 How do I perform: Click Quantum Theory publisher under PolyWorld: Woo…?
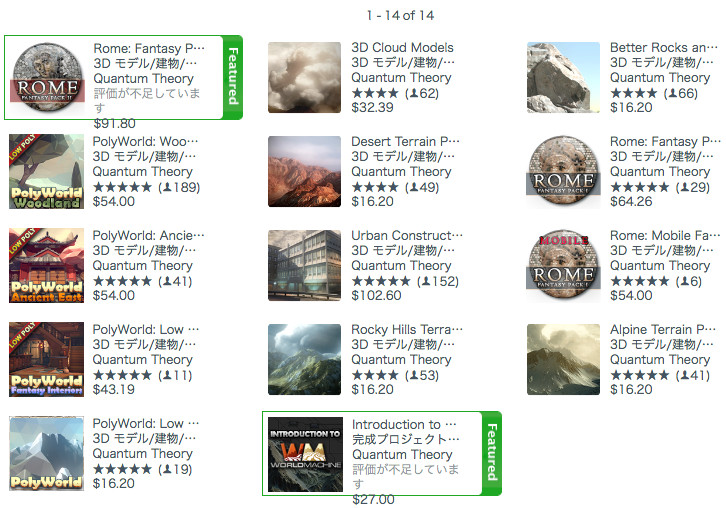[x=142, y=172]
